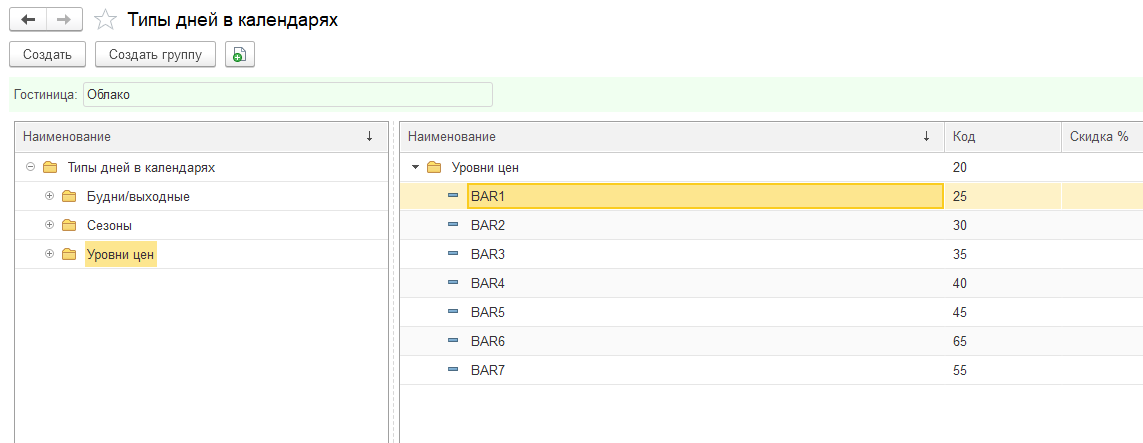Select the BAR7 row
This screenshot has height=443, width=1143.
click(x=771, y=370)
